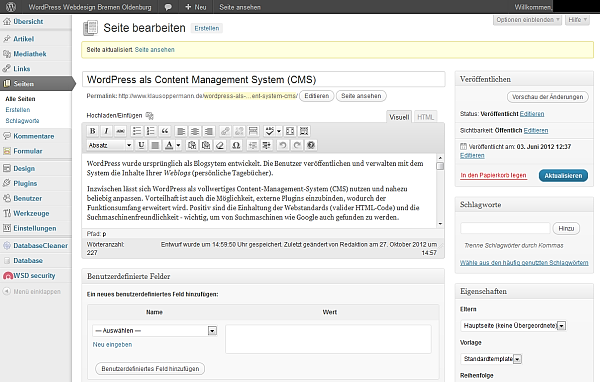Click into the Schlagworte input field
600x382 pixels.
505,228
